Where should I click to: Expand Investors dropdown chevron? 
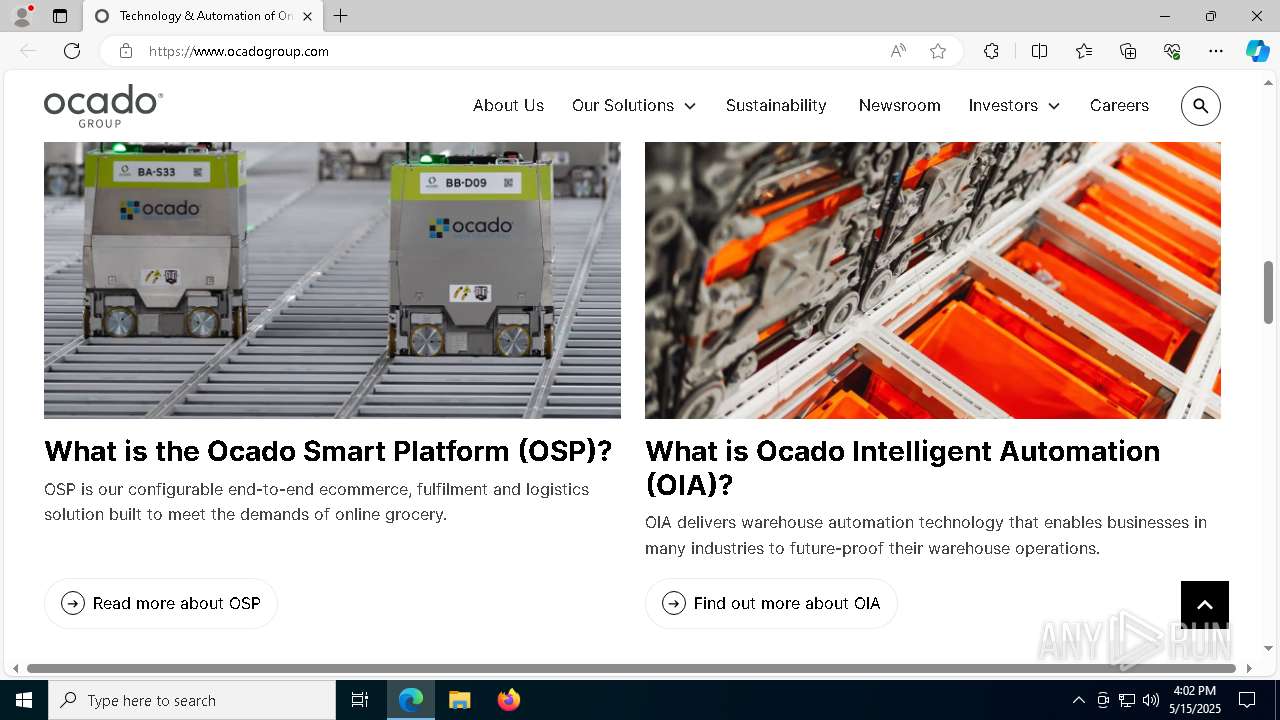click(x=1054, y=106)
